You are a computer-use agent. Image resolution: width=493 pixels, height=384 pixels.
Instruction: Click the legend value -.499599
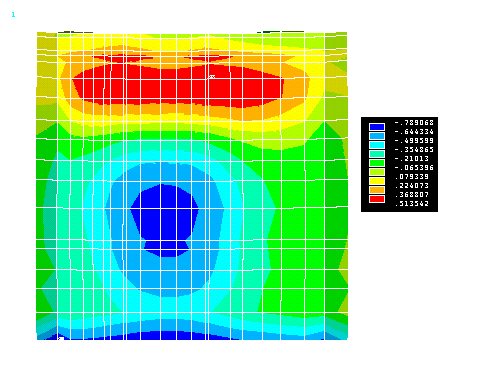click(414, 141)
